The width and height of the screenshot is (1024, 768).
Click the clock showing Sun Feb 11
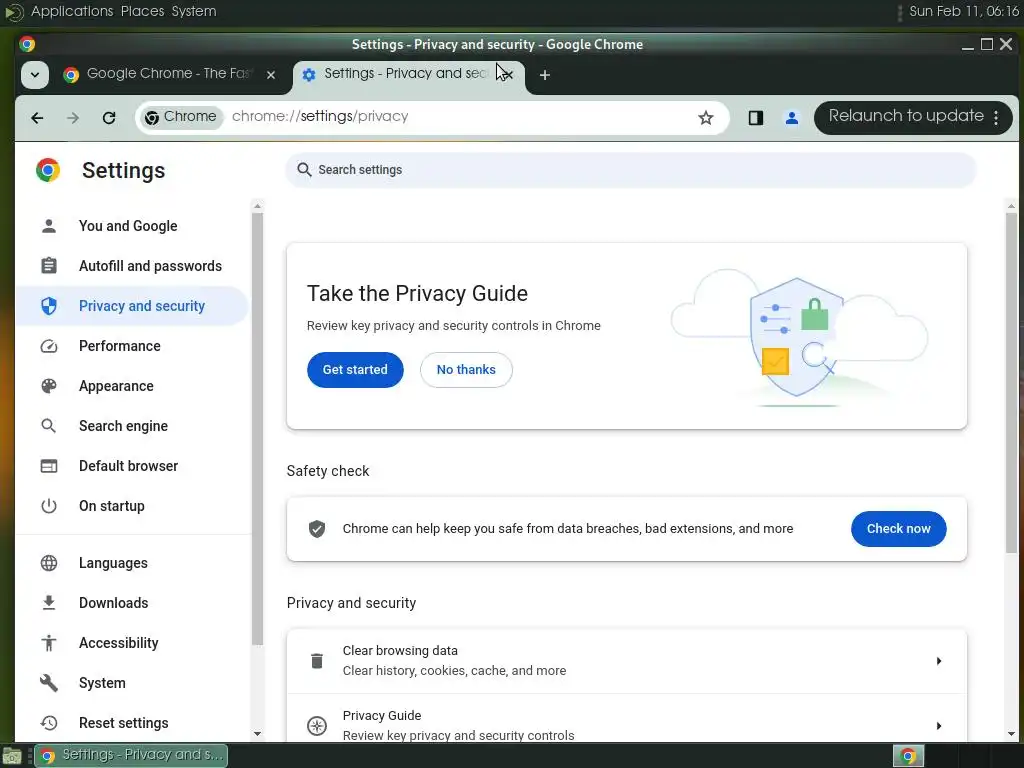point(964,11)
